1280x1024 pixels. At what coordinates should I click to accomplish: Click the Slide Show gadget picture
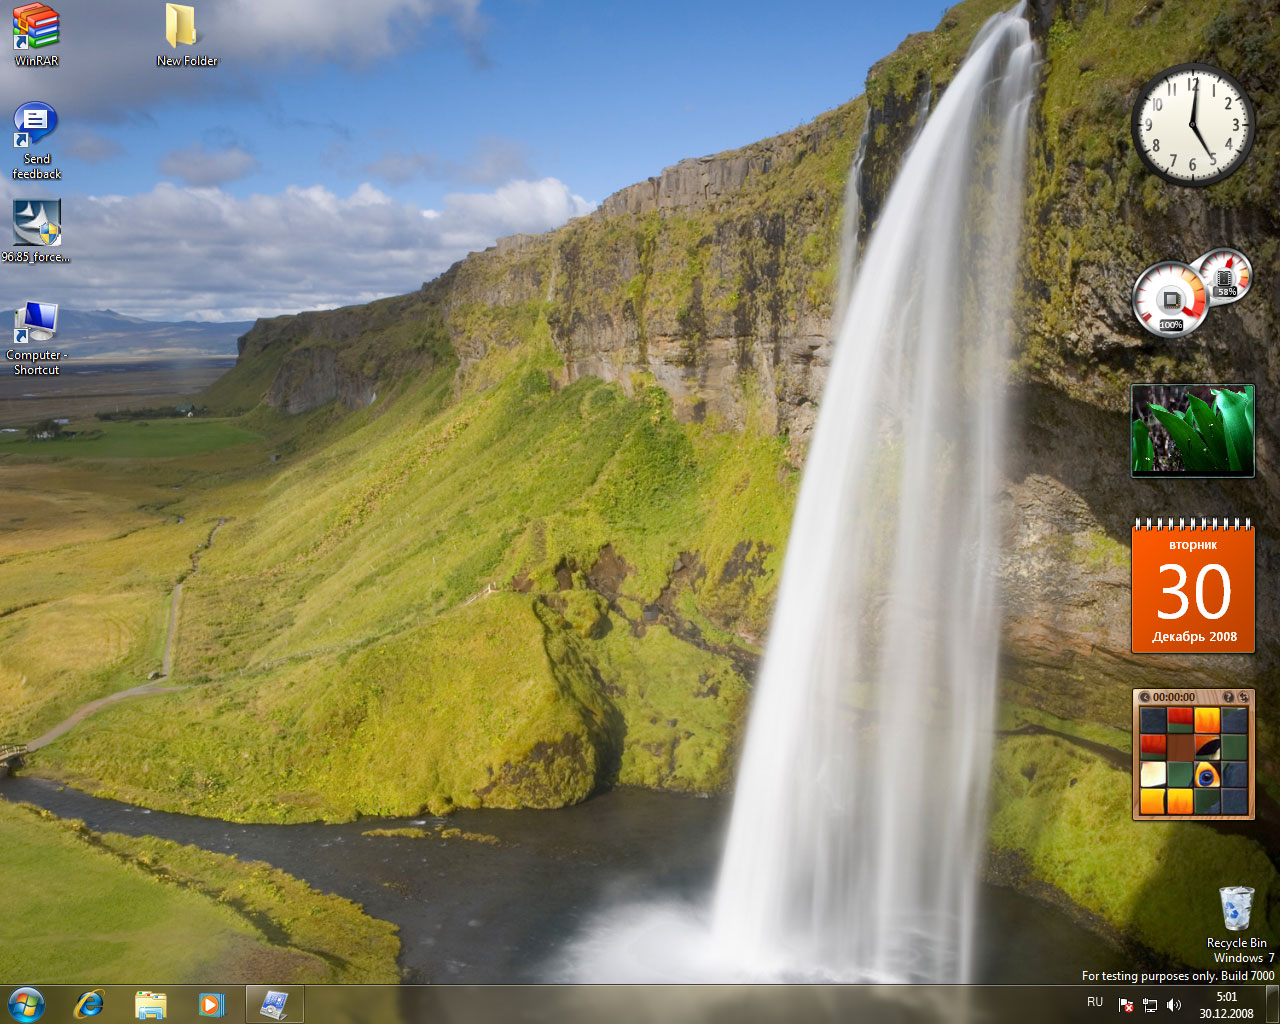click(1193, 430)
